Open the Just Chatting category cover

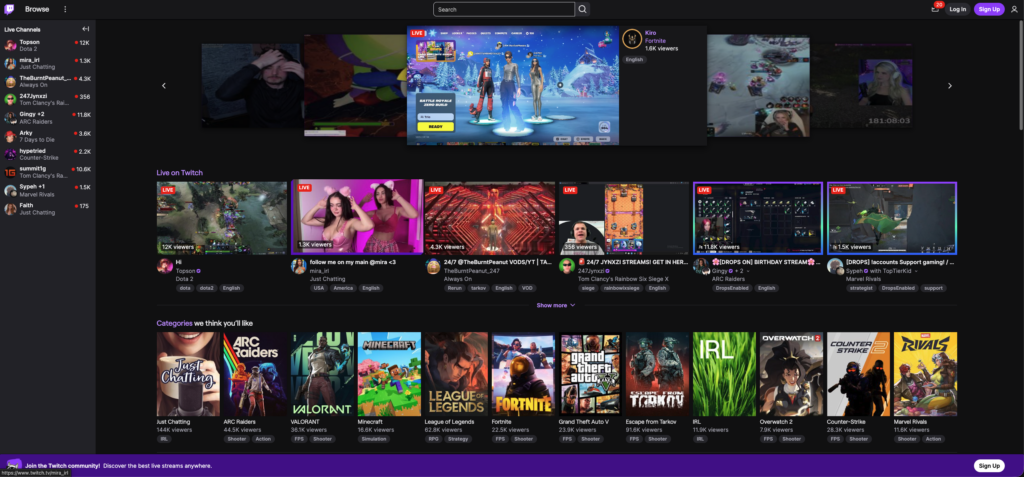188,374
